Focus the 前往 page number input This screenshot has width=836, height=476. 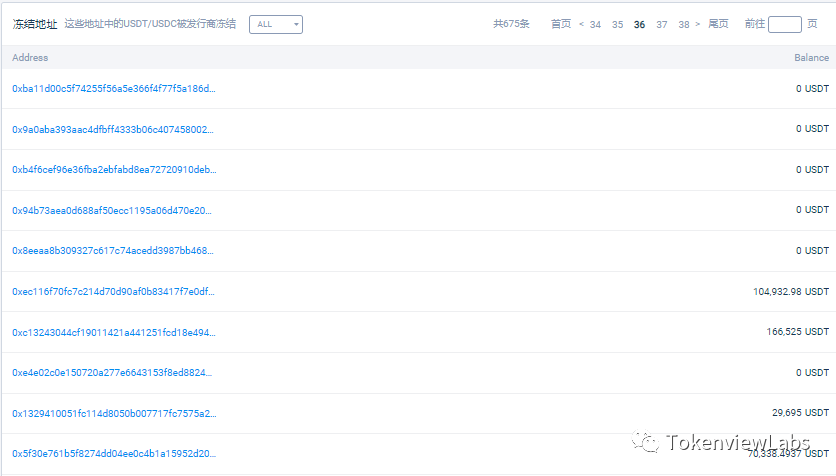click(784, 24)
